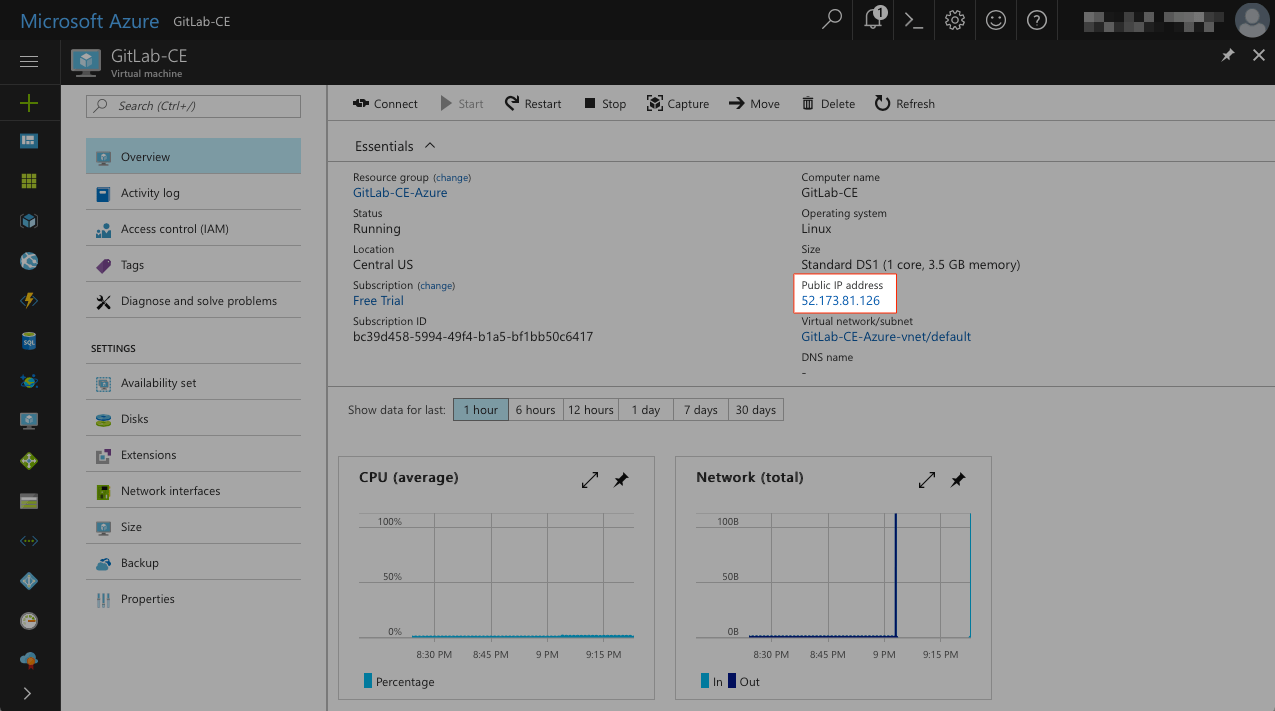Screen dimensions: 1275x711
Task: Restart the virtual machine
Action: point(532,103)
